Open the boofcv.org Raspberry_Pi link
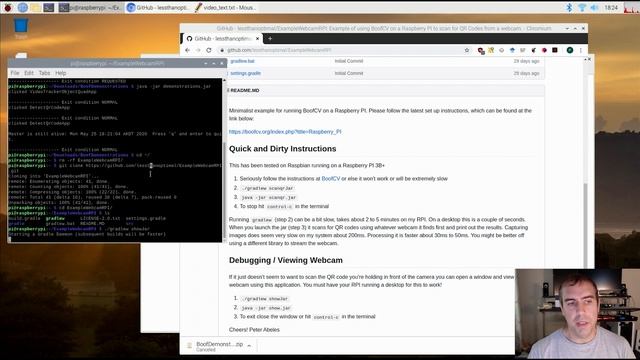Viewport: 640px width, 360px height. (x=285, y=132)
